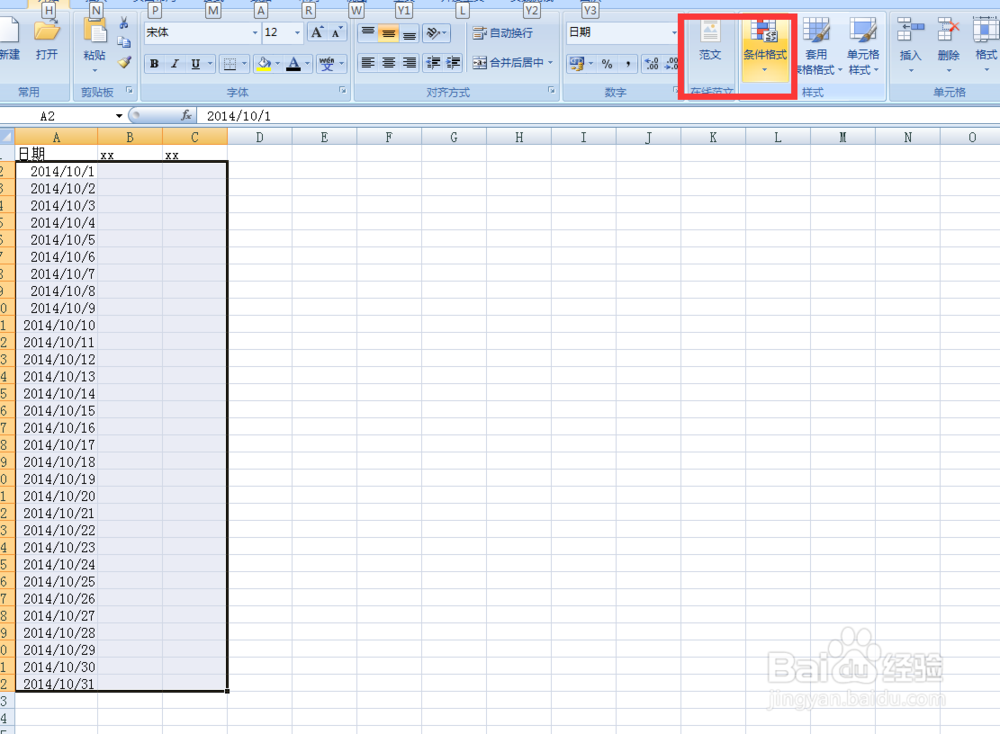Click the 合并后居中 merge and center button

coord(508,62)
